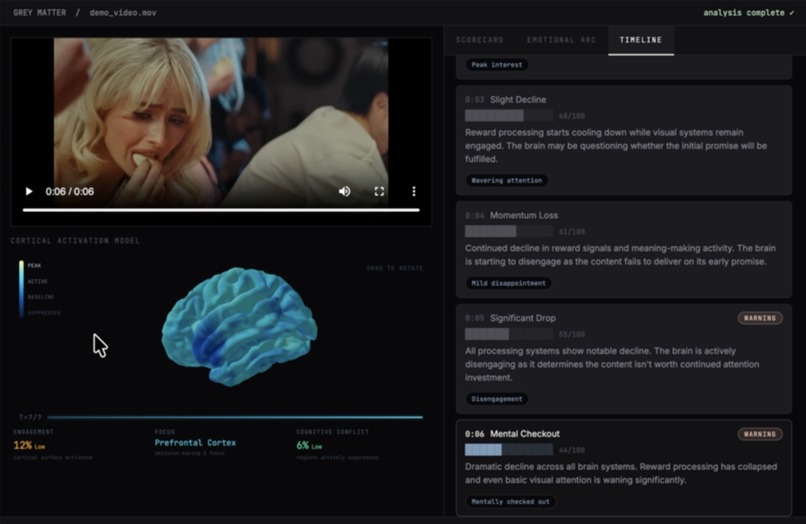Screen dimensions: 806x524
Task: Click the 3D brain activation model
Action: [x=239, y=326]
